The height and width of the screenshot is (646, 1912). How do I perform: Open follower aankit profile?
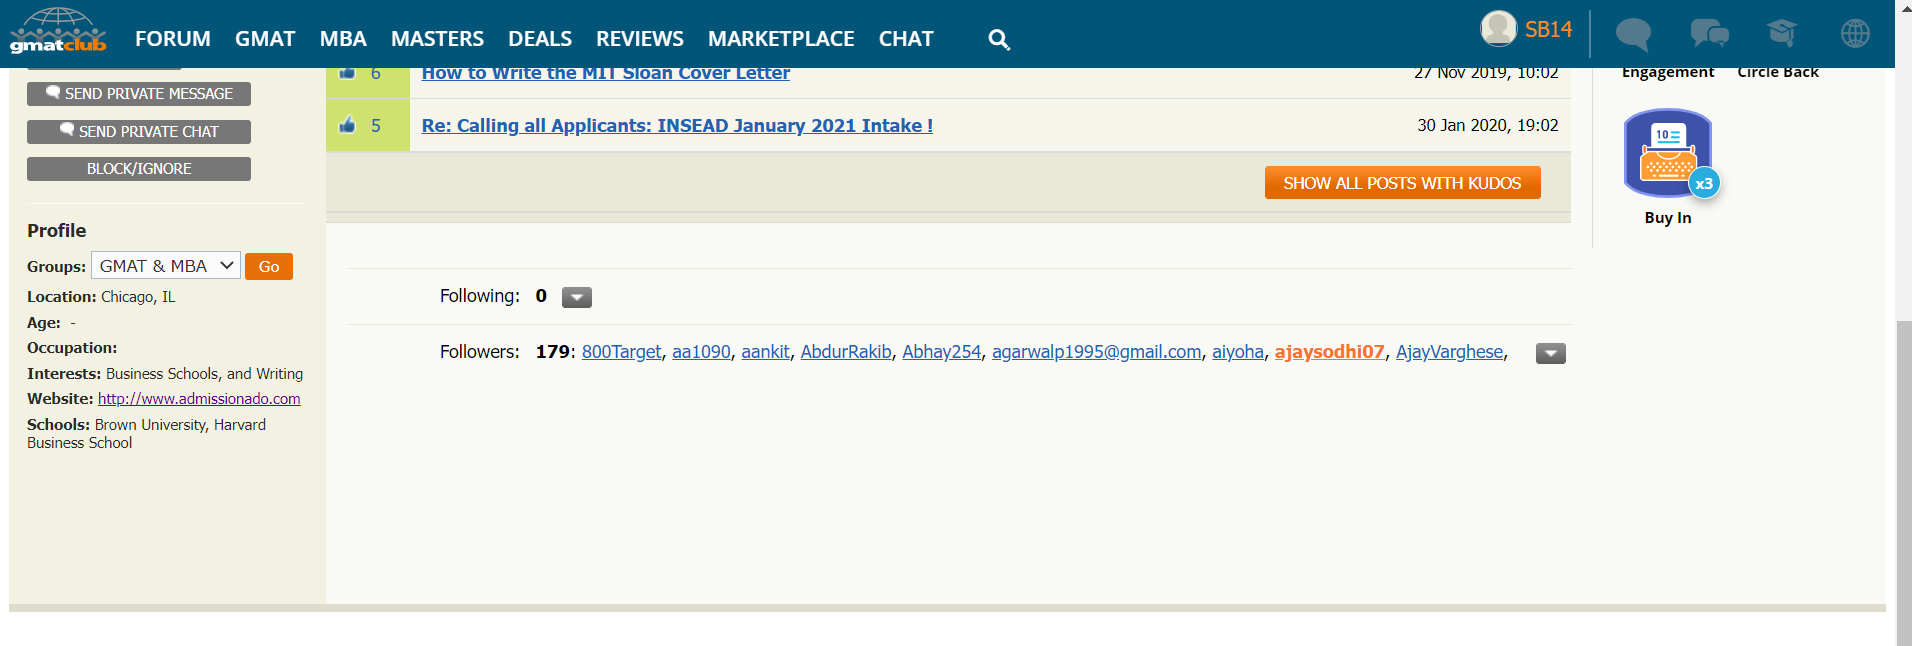pos(765,352)
